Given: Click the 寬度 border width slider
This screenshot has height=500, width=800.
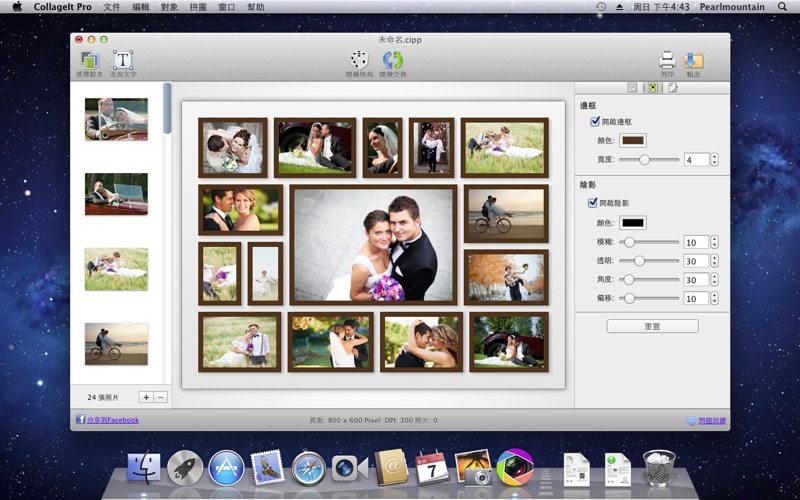Looking at the screenshot, I should pyautogui.click(x=649, y=160).
